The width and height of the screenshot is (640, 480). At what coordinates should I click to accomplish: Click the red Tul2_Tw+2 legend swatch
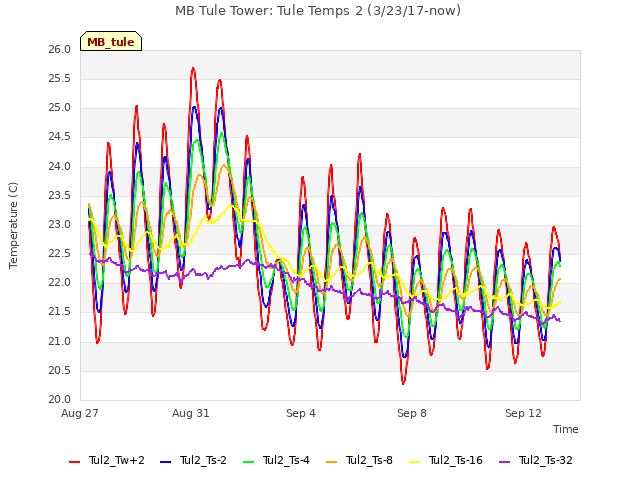pyautogui.click(x=74, y=462)
